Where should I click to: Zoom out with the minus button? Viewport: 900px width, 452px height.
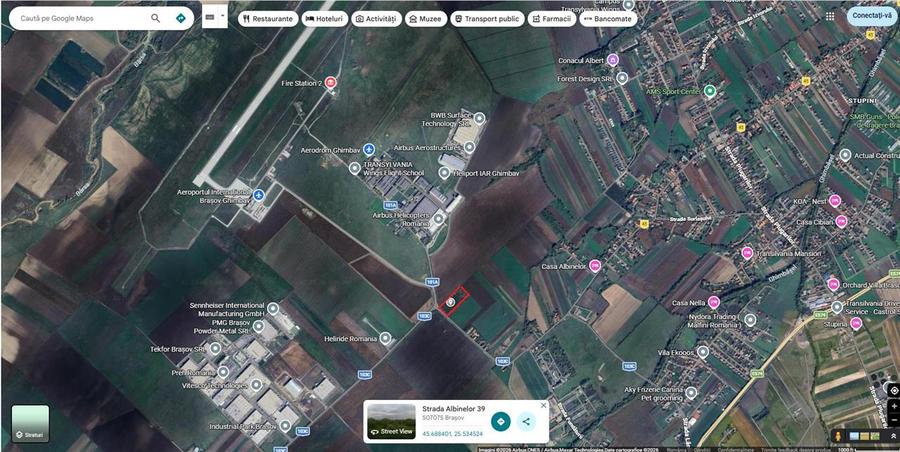pyautogui.click(x=894, y=419)
